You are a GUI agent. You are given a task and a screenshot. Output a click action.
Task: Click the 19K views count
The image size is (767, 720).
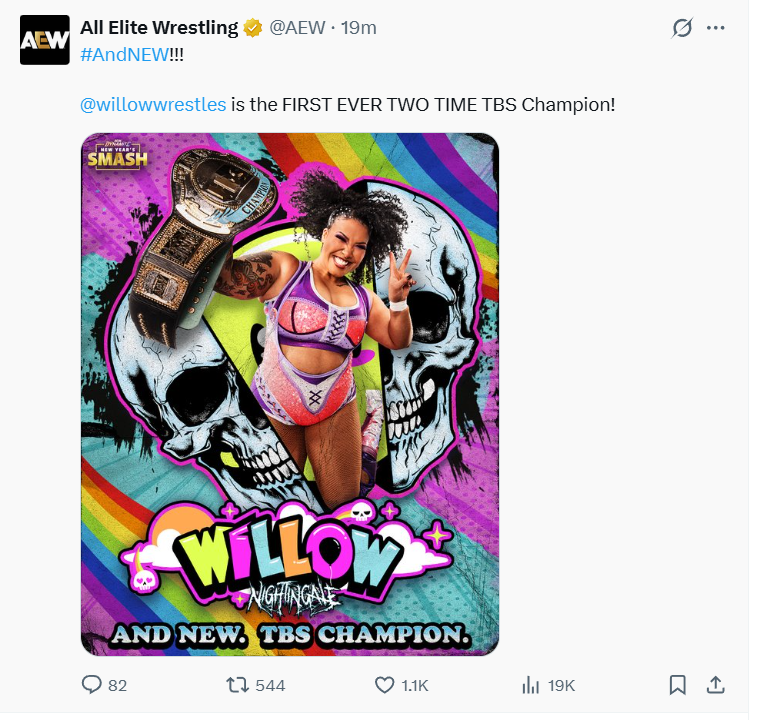coord(562,686)
